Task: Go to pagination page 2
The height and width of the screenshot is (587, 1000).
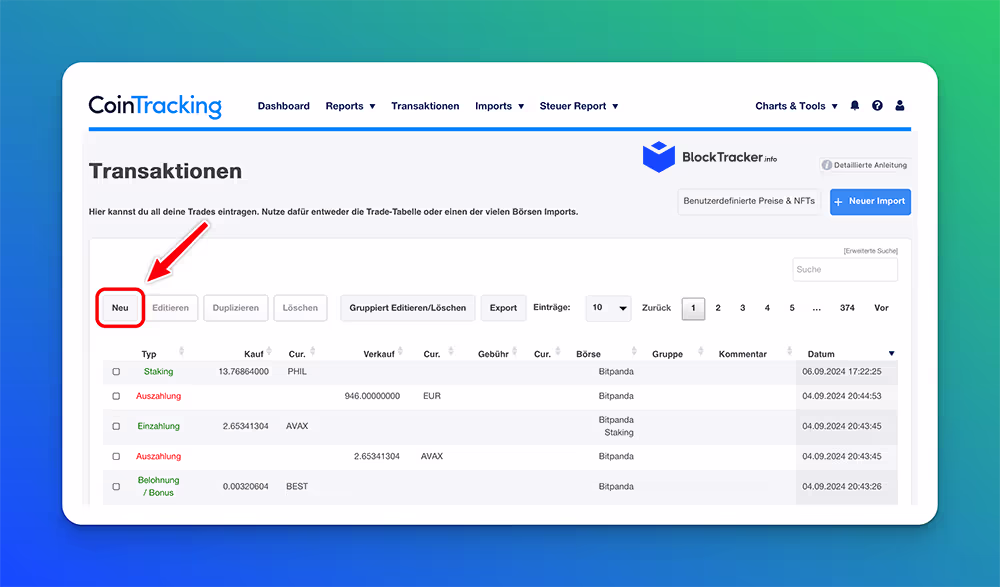Action: click(x=718, y=308)
